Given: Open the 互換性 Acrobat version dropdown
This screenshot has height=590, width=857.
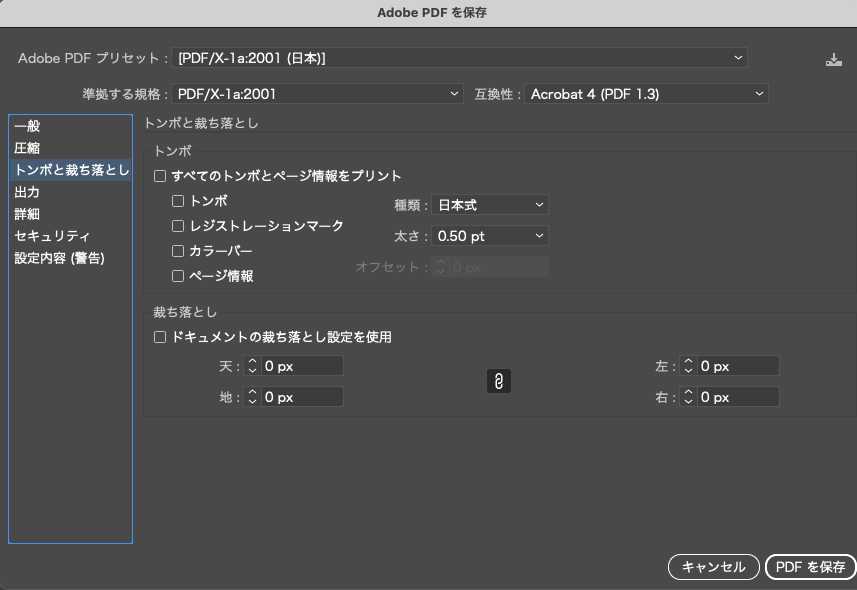Looking at the screenshot, I should [646, 94].
